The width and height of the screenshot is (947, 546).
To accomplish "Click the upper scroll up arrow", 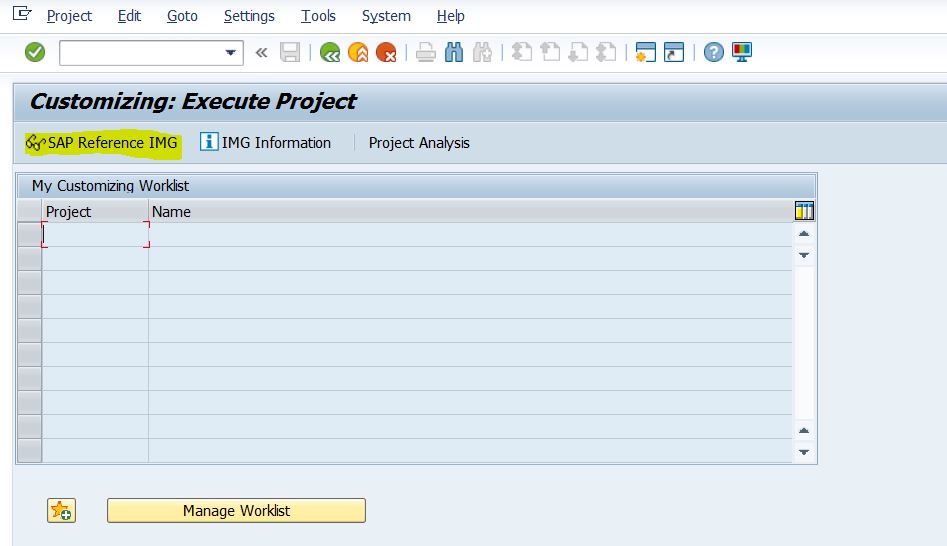I will 804,234.
